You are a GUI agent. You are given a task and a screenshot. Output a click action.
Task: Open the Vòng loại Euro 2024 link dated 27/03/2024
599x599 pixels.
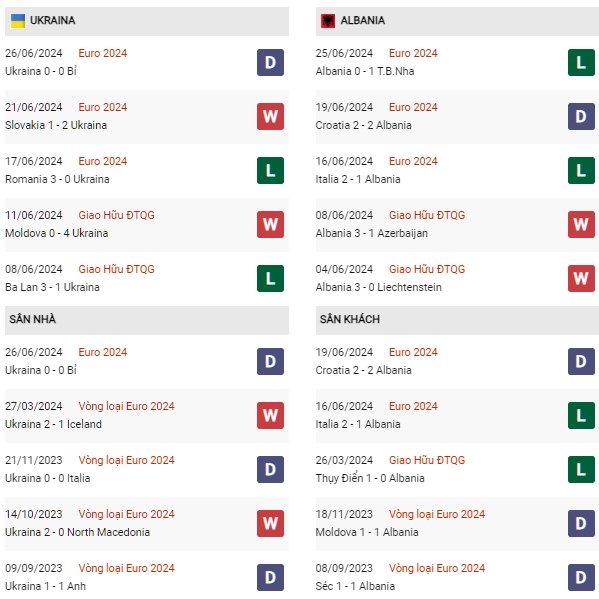click(126, 406)
